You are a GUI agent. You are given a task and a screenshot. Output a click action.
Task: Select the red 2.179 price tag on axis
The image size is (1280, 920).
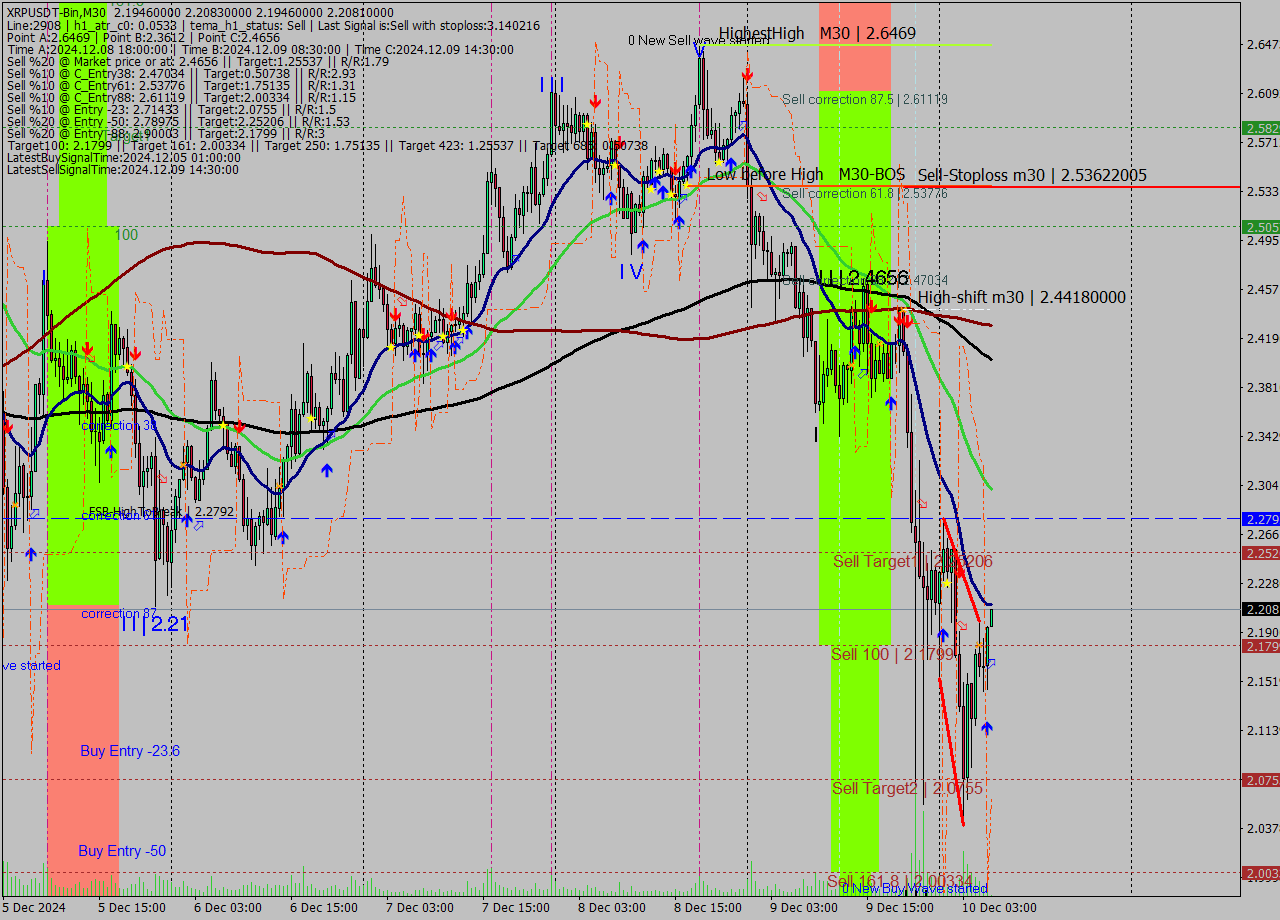1261,646
